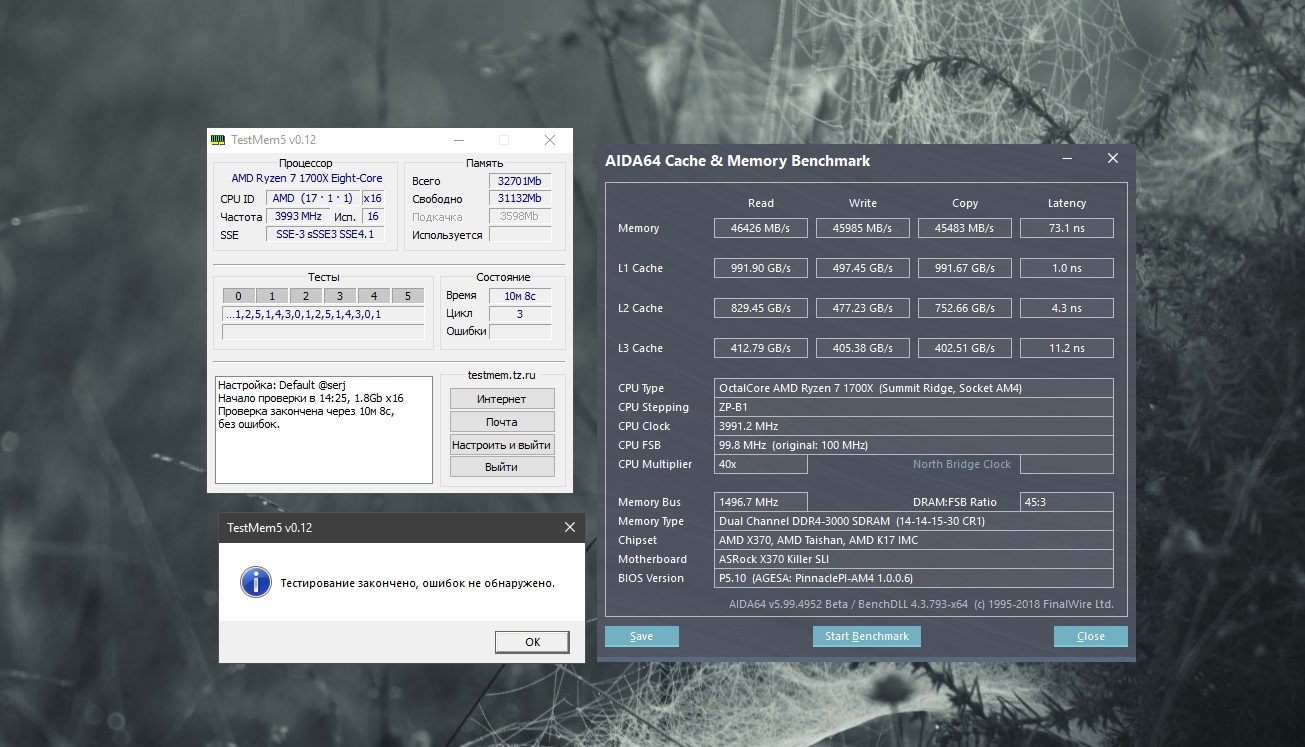The image size is (1305, 747).
Task: Click L1 Cache Write value 497.45 GB/s
Action: (863, 268)
